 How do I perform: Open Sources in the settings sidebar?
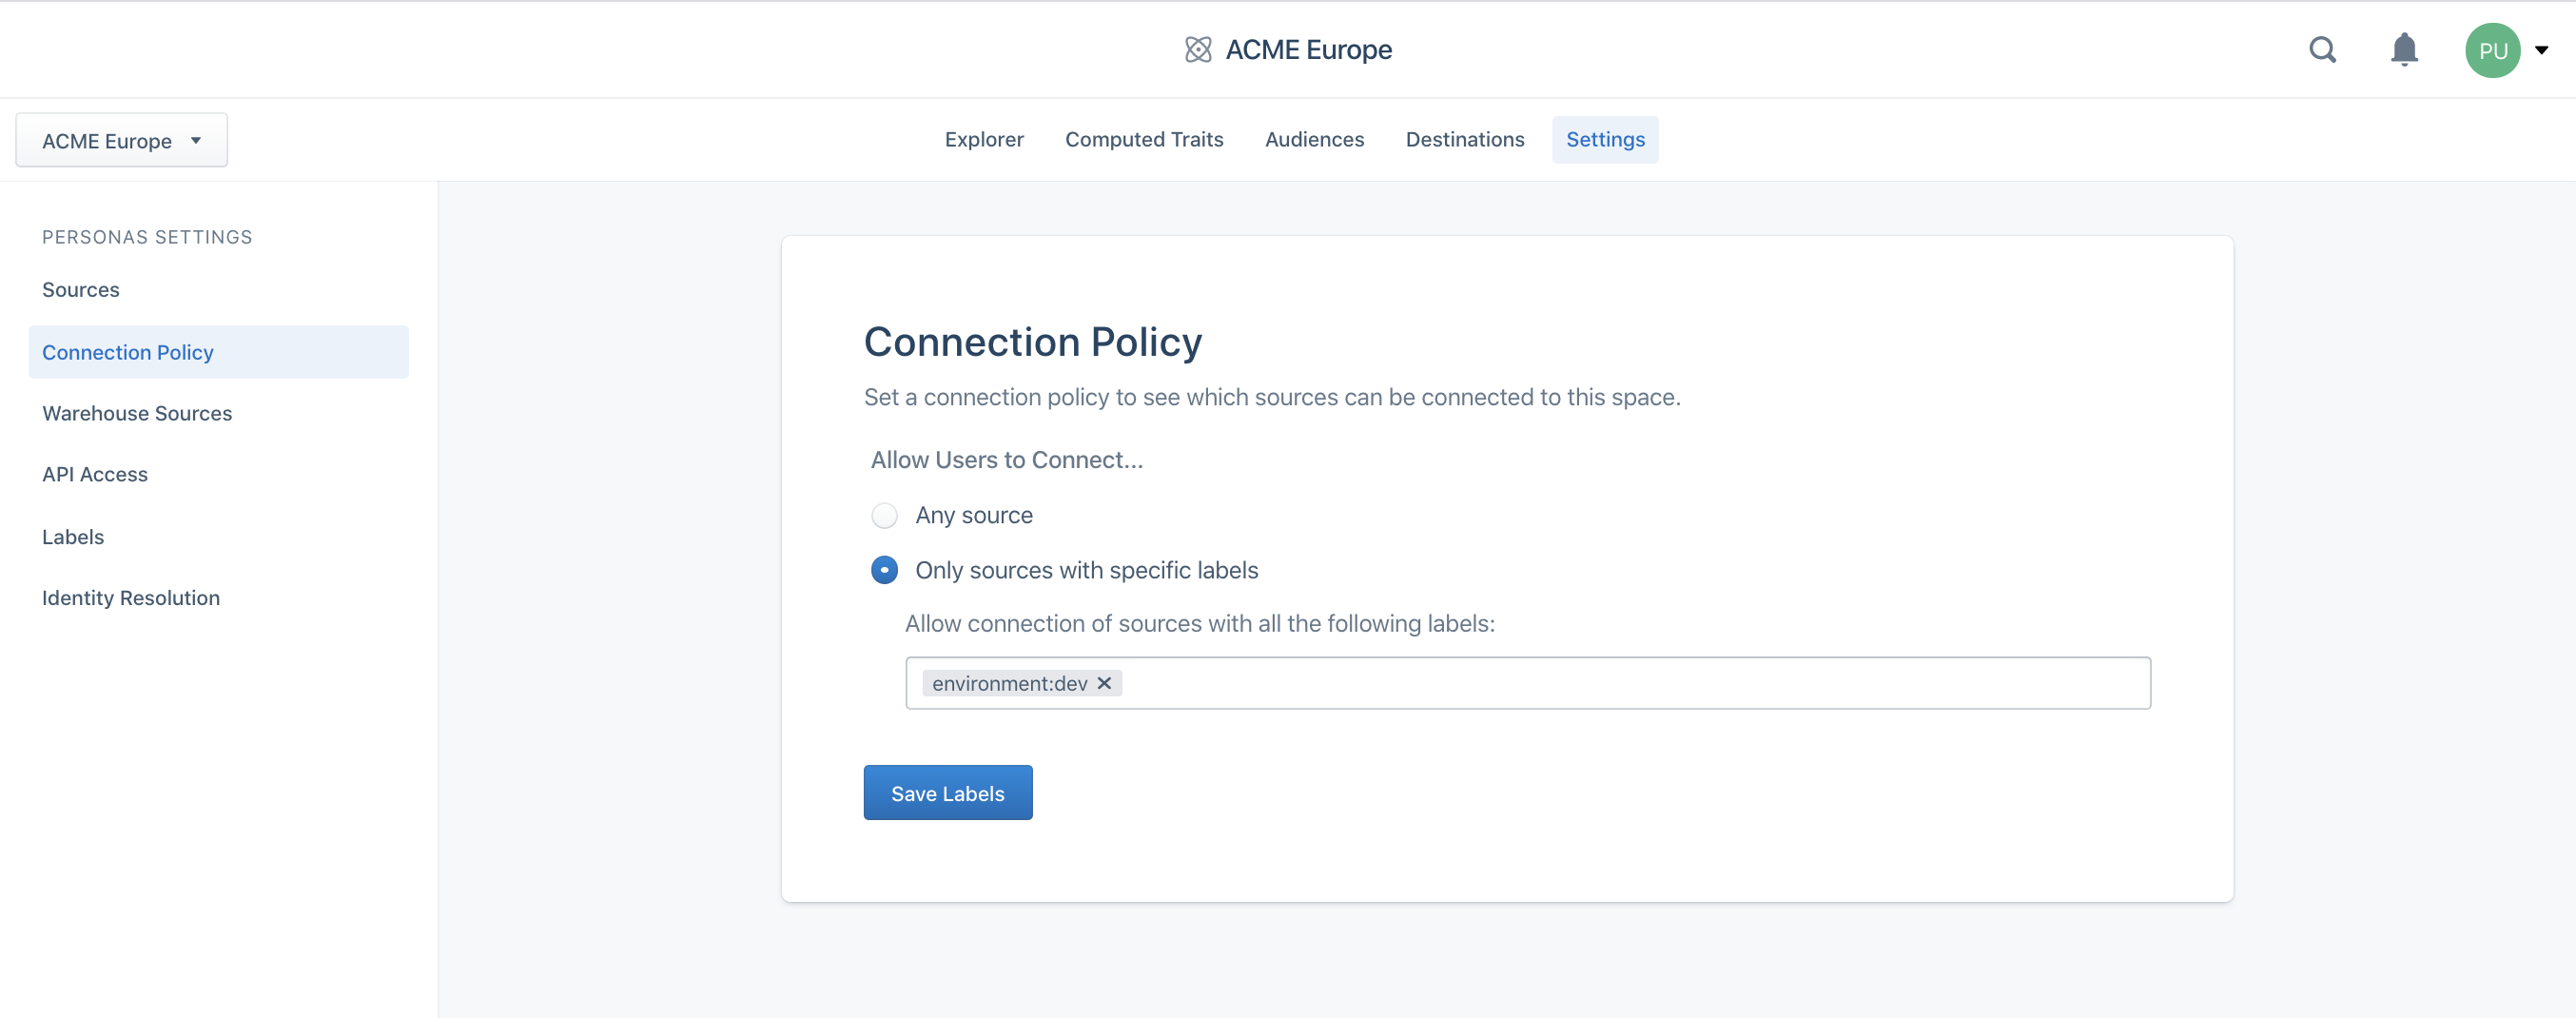pos(81,290)
